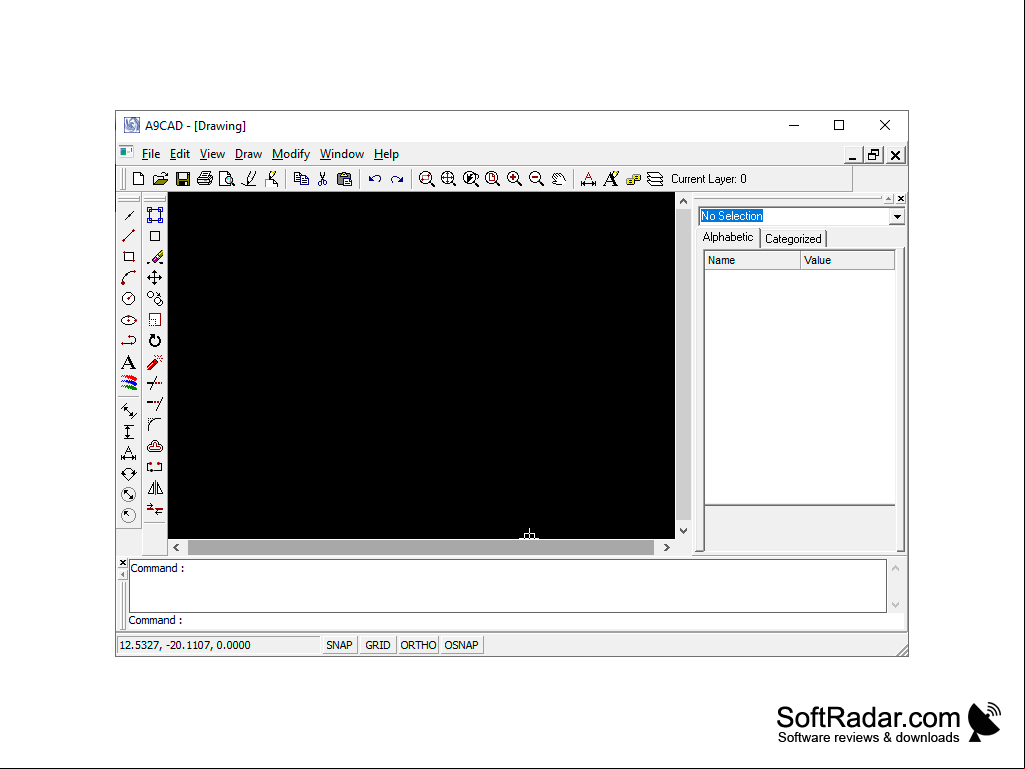Screen dimensions: 1025x769
Task: Click the vertical scrollbar down arrow
Action: (x=683, y=531)
